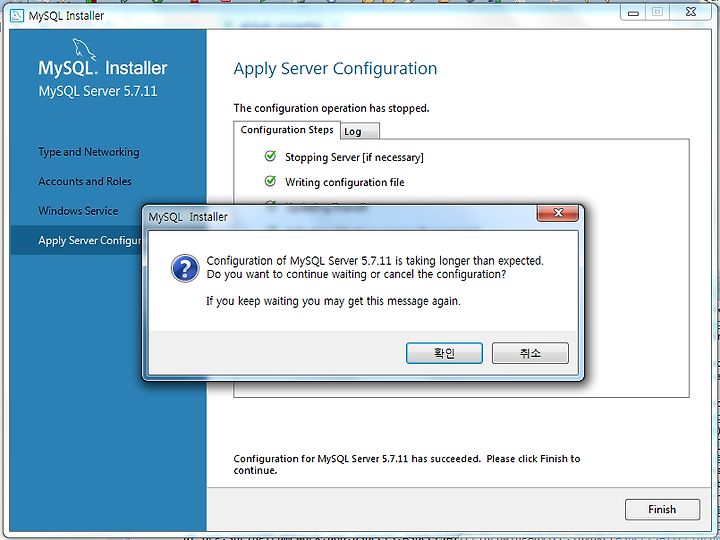This screenshot has width=720, height=540.
Task: Click 'Writing configuration file' step text
Action: (344, 182)
